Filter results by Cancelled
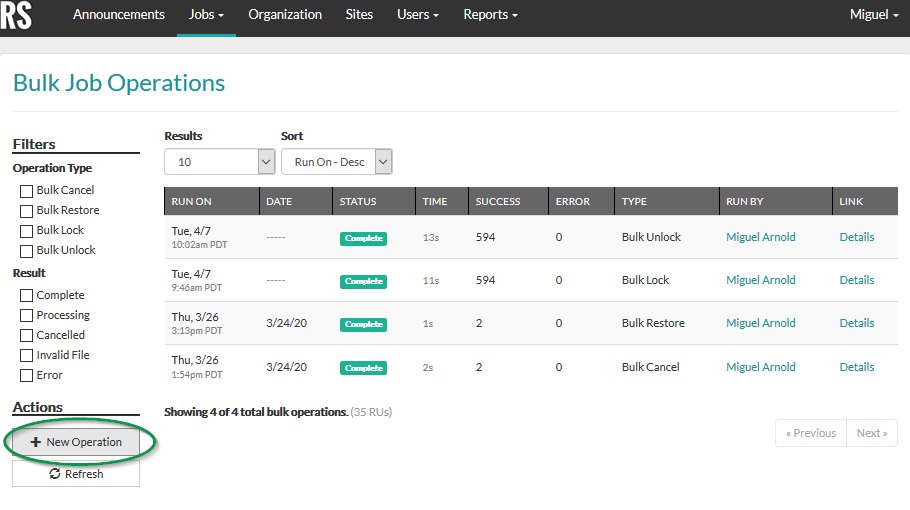This screenshot has height=510, width=910. click(26, 335)
